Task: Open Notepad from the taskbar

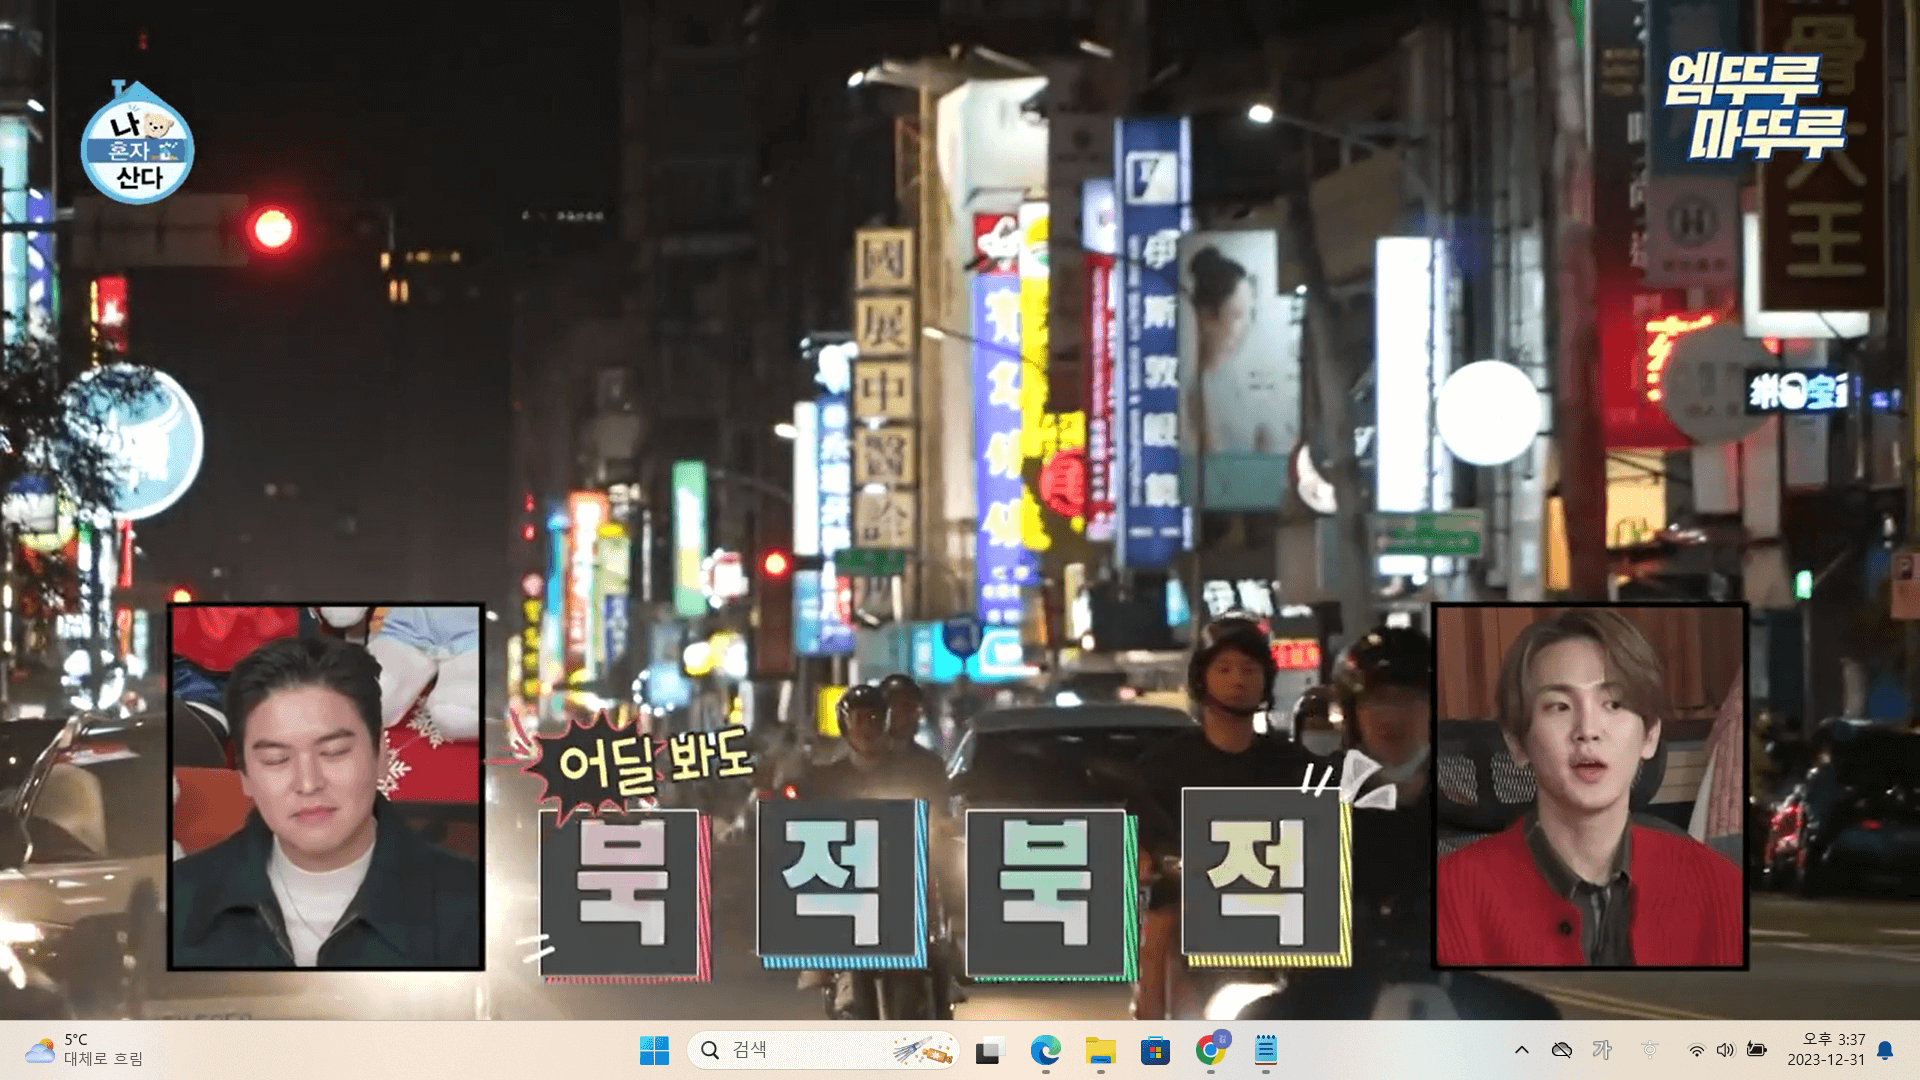Action: 1265,1050
